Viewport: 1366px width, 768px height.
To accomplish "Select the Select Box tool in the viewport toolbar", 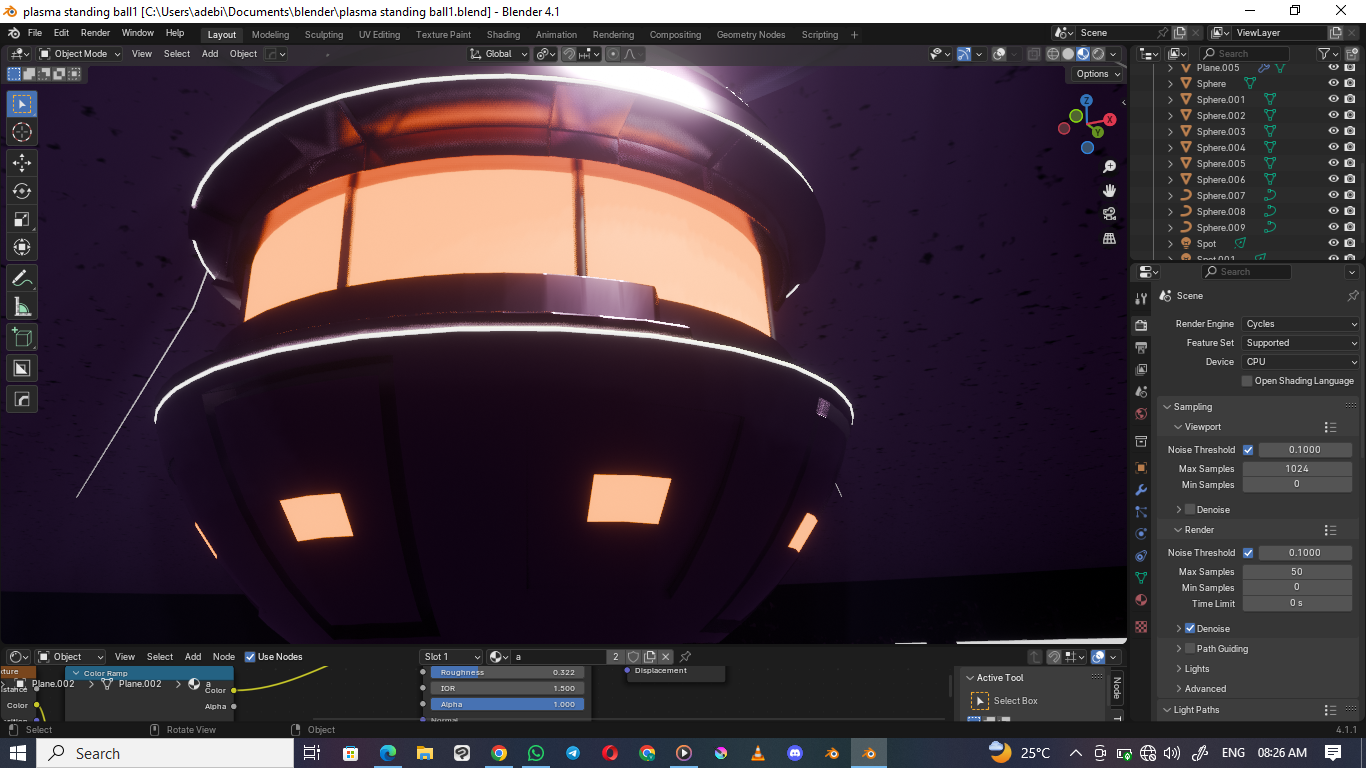I will pos(22,103).
